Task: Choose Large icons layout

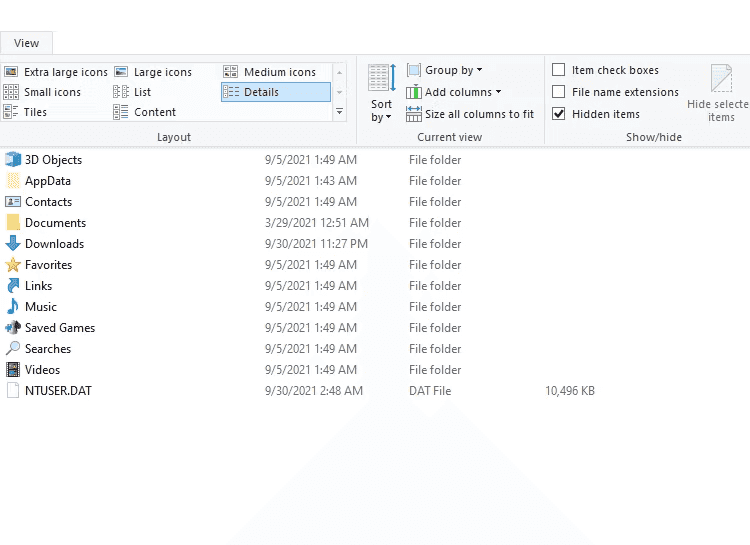Action: [x=153, y=72]
